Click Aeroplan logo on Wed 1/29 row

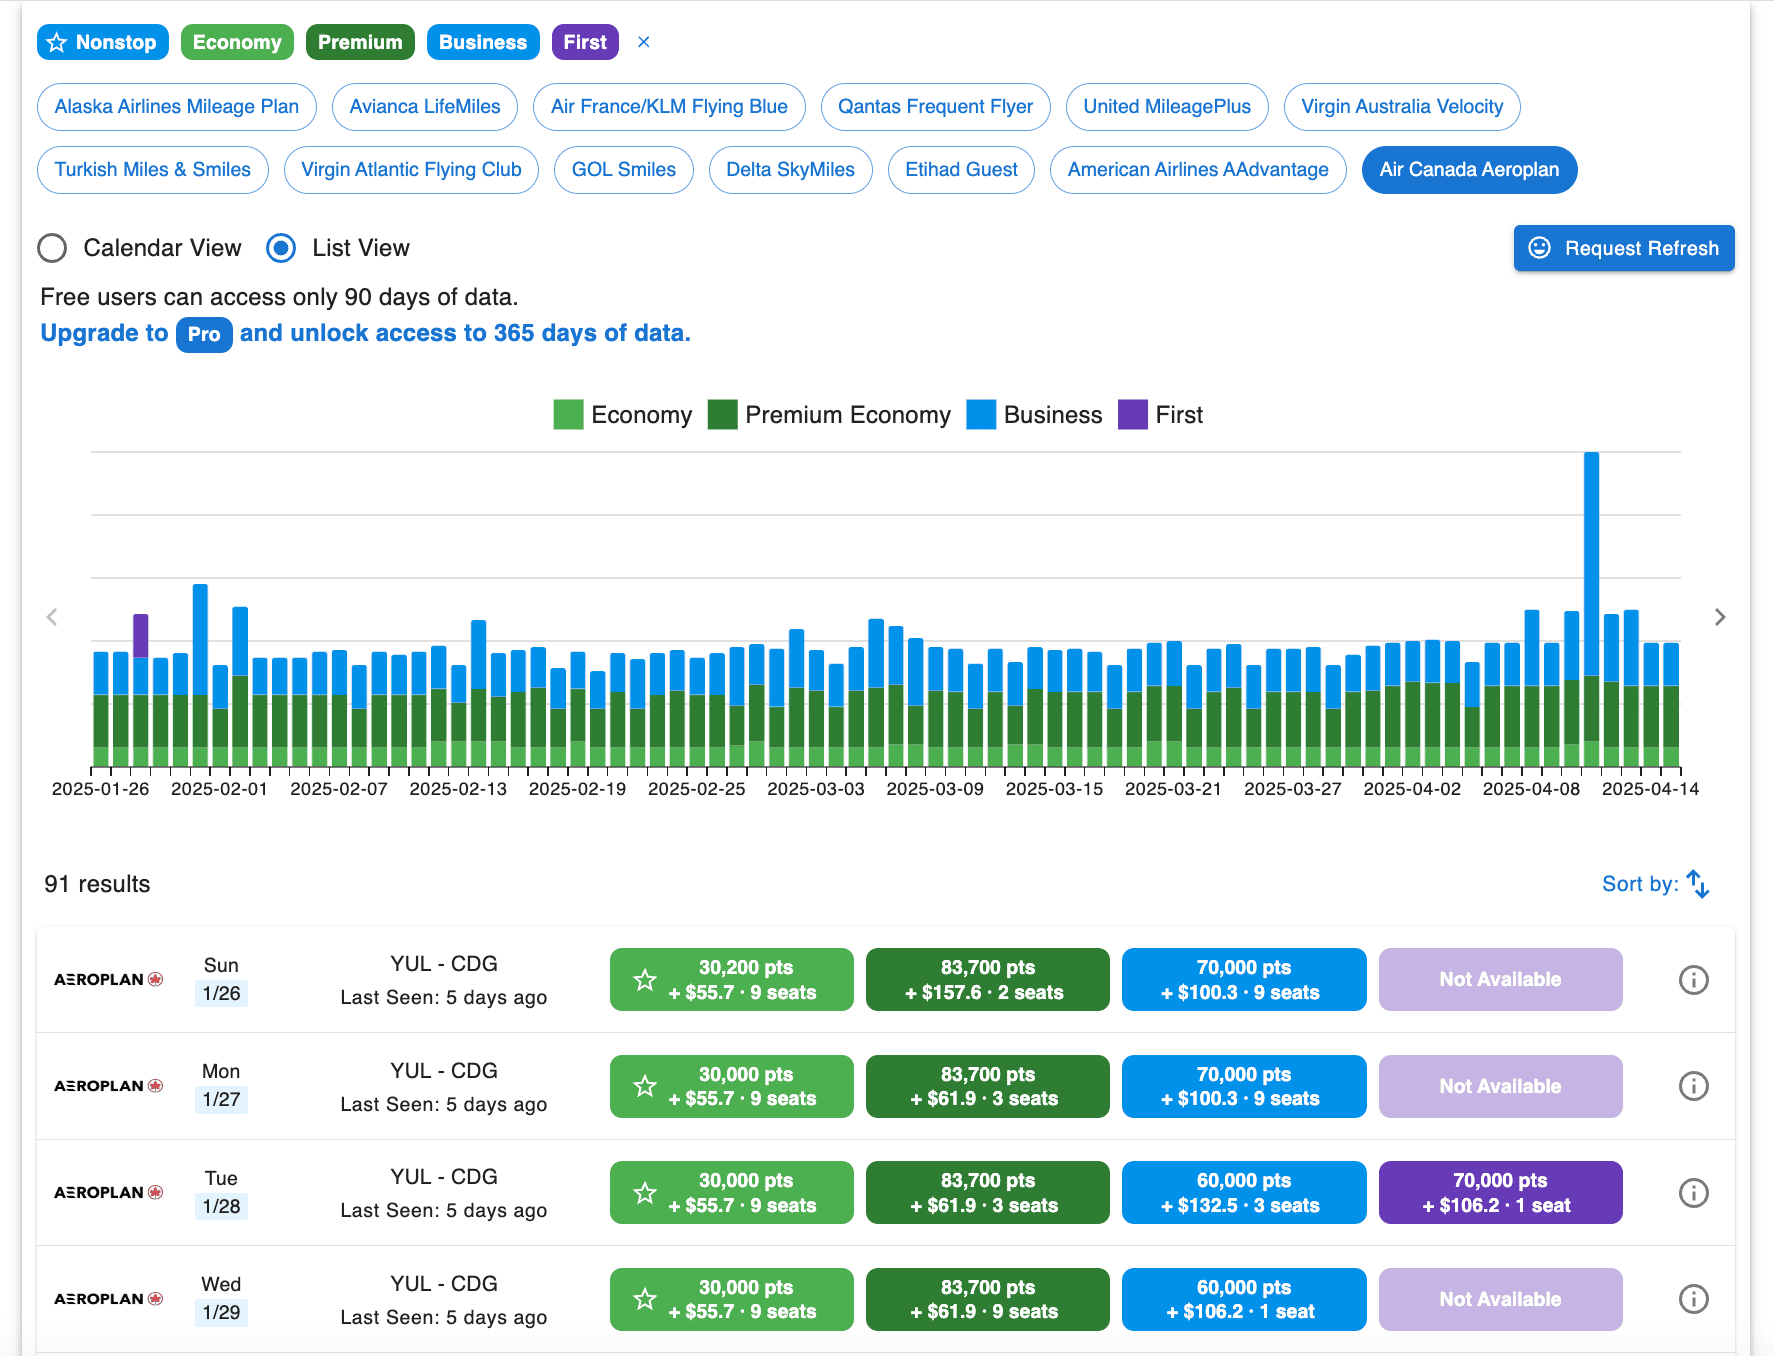point(108,1299)
